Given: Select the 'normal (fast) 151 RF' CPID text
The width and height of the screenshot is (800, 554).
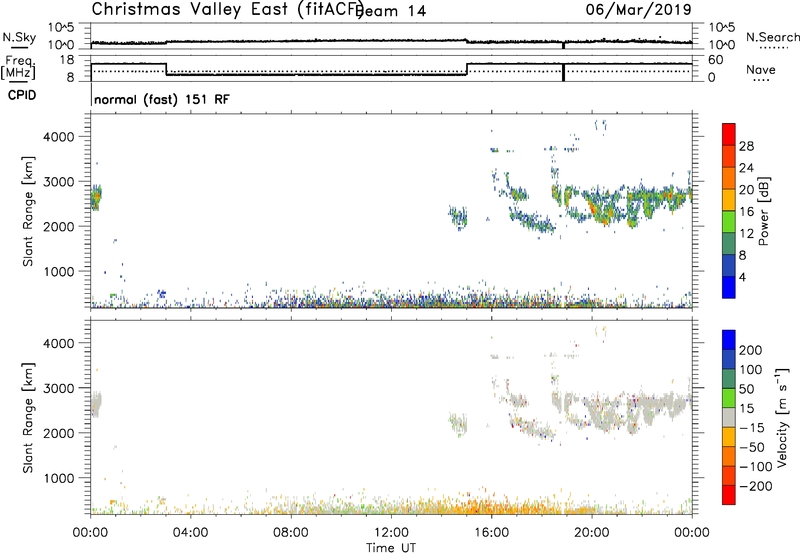Looking at the screenshot, I should 162,99.
